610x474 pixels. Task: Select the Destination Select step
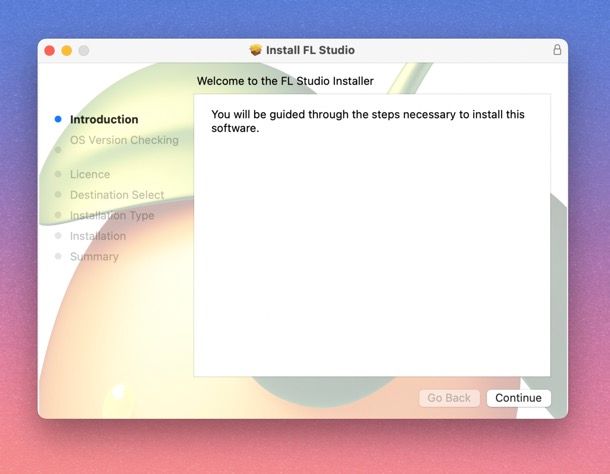117,195
